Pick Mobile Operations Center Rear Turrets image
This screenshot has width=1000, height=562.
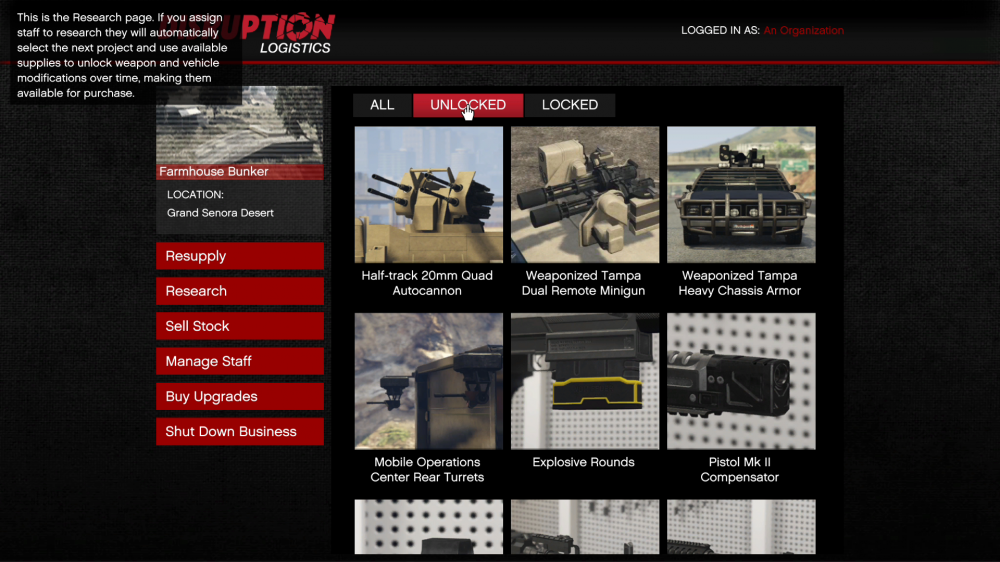(x=429, y=381)
